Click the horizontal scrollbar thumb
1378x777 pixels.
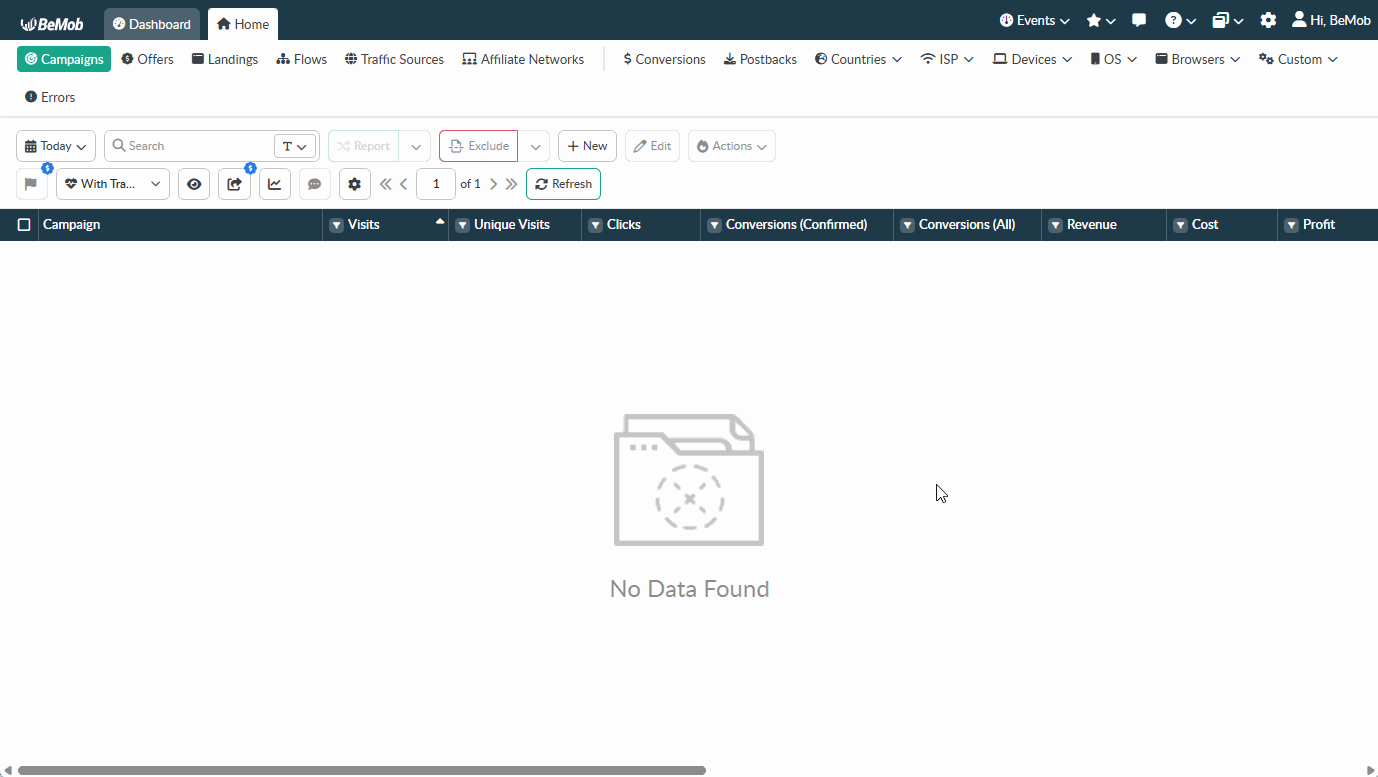point(362,770)
